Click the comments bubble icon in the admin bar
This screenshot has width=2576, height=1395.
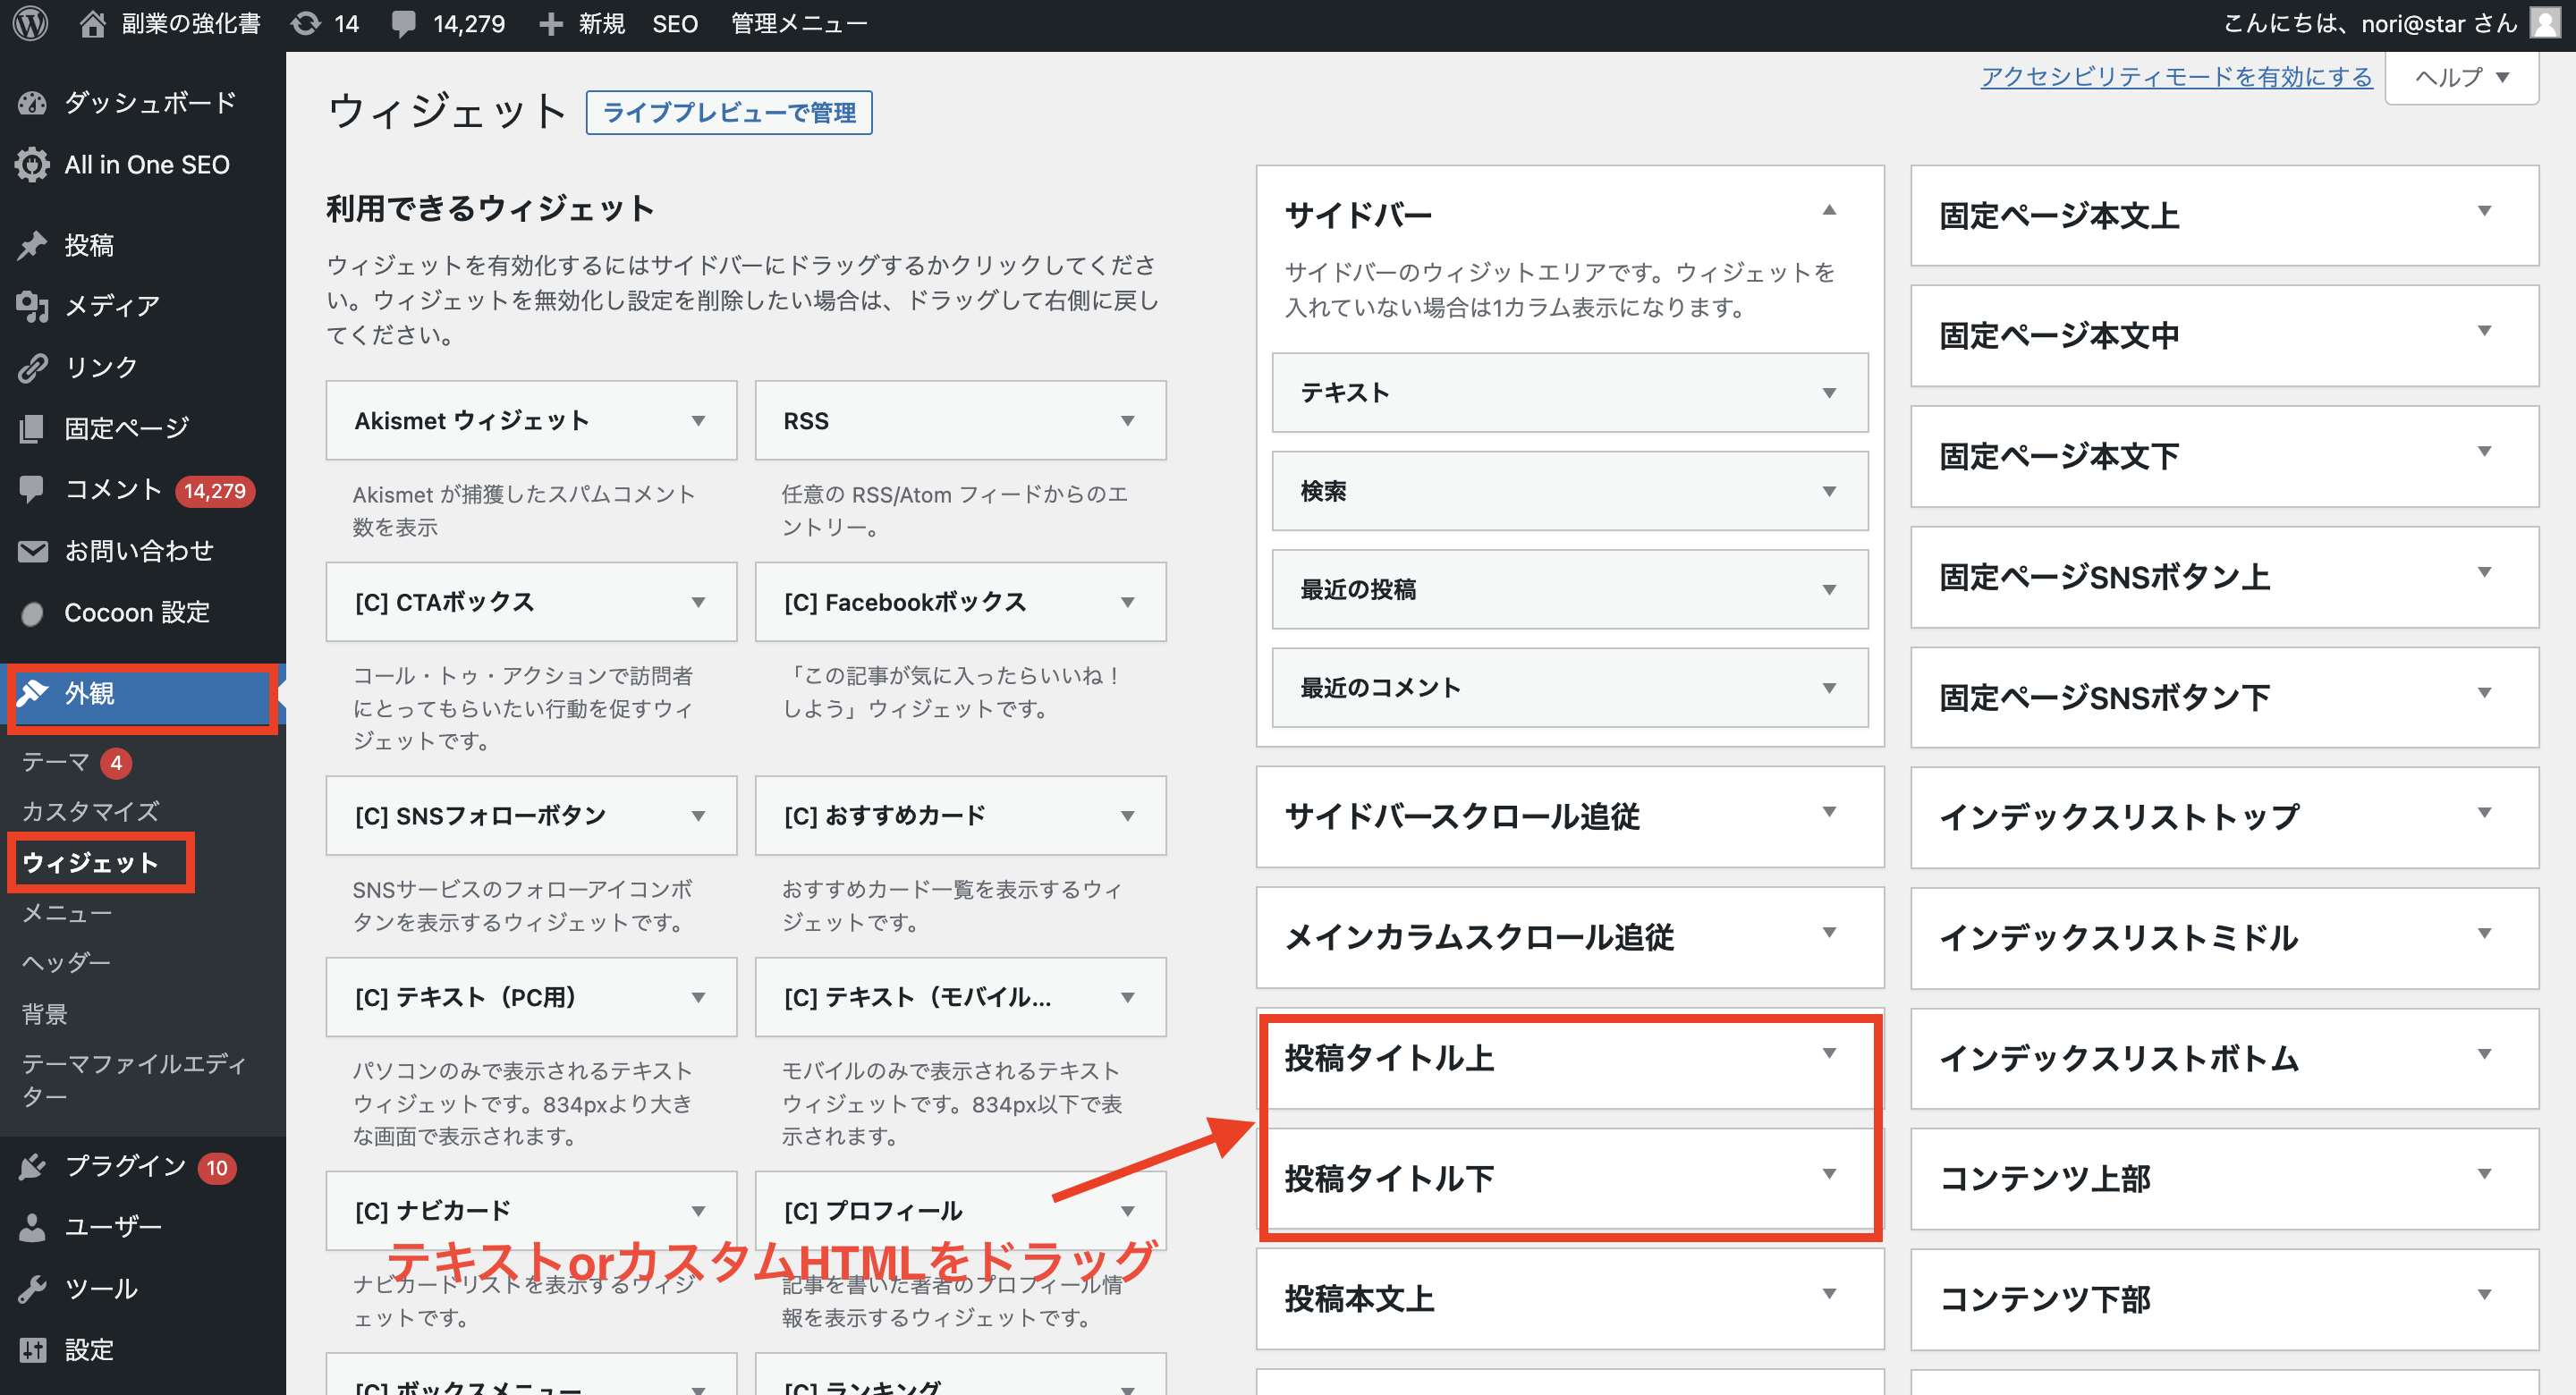coord(405,24)
